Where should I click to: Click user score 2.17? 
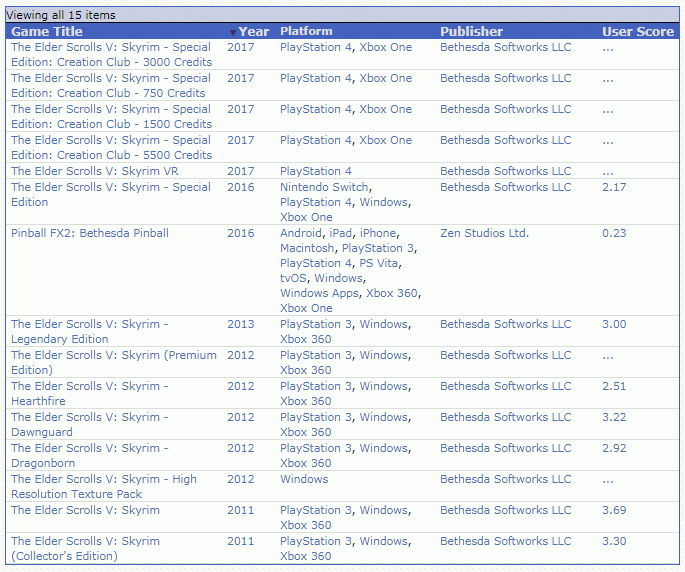coord(614,187)
